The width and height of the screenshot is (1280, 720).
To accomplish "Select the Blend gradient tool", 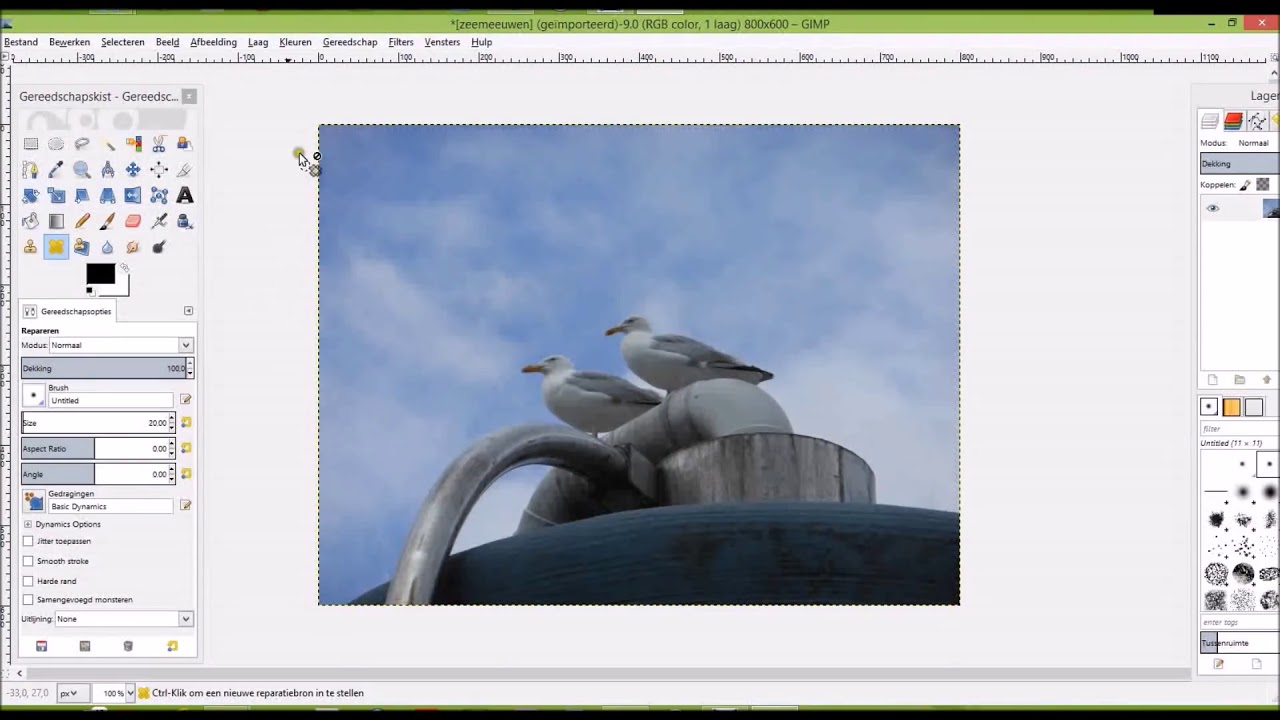I will pos(56,221).
